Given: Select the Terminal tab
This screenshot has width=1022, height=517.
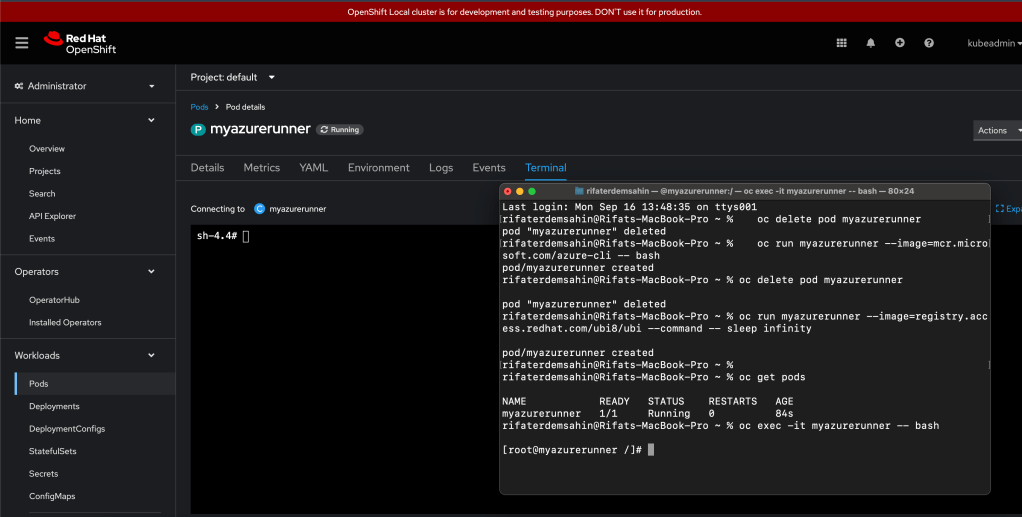Looking at the screenshot, I should pyautogui.click(x=546, y=168).
